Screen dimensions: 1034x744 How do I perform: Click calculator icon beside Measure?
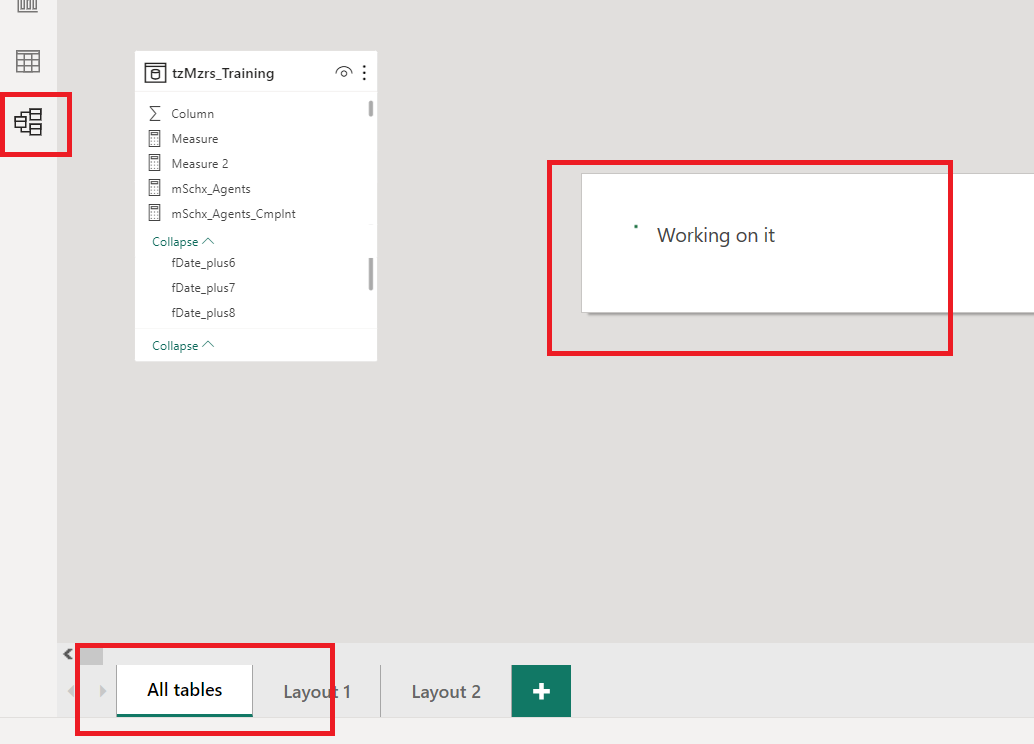click(x=154, y=139)
